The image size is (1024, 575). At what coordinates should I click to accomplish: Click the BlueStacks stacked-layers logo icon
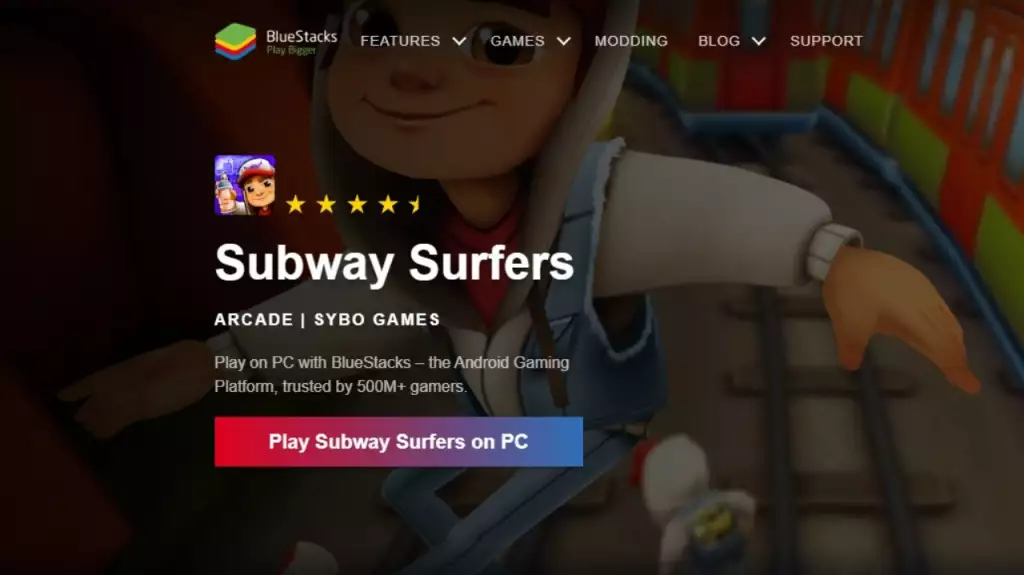(235, 41)
